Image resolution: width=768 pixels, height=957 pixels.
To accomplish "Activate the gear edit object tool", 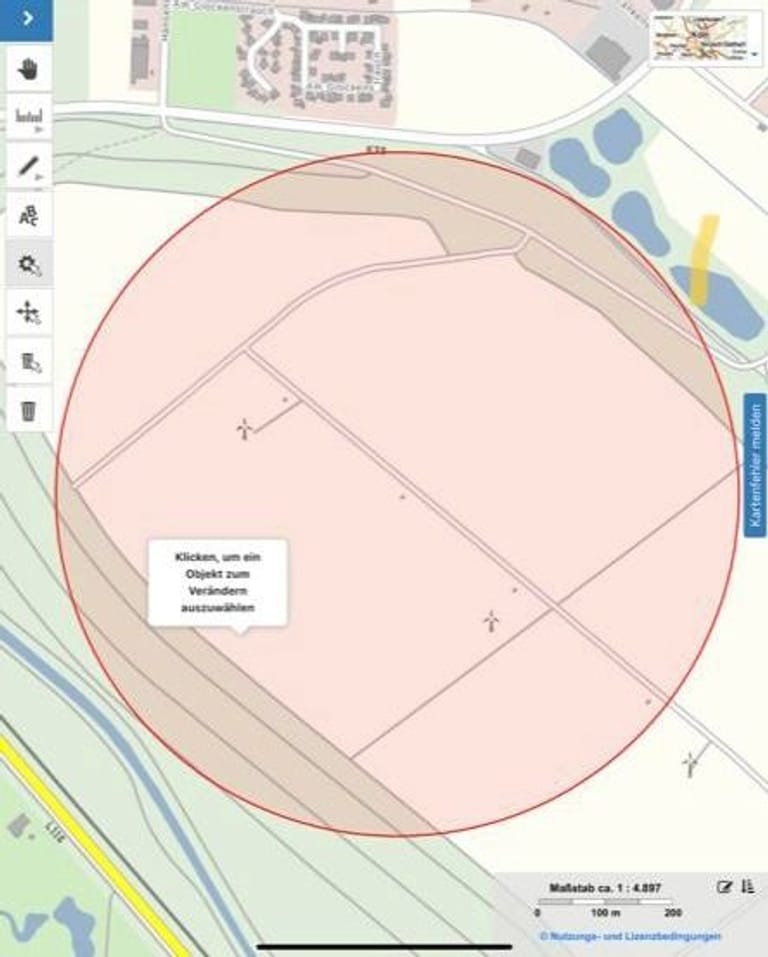I will click(29, 264).
